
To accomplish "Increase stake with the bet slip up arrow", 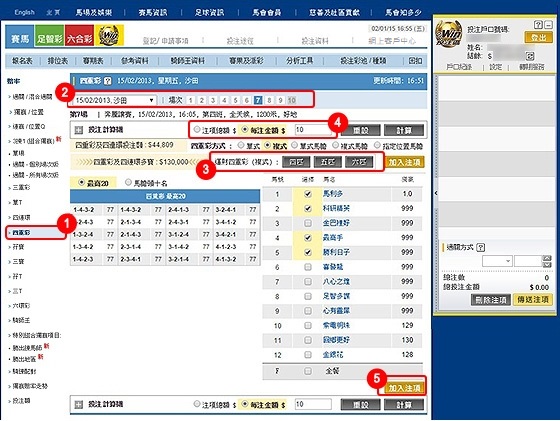I will [547, 258].
